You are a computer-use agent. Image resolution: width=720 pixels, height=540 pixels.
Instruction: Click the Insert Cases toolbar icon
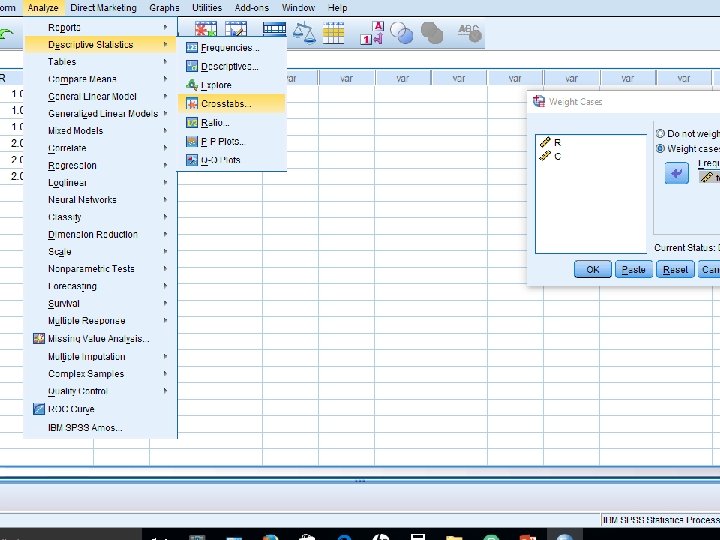pyautogui.click(x=205, y=31)
